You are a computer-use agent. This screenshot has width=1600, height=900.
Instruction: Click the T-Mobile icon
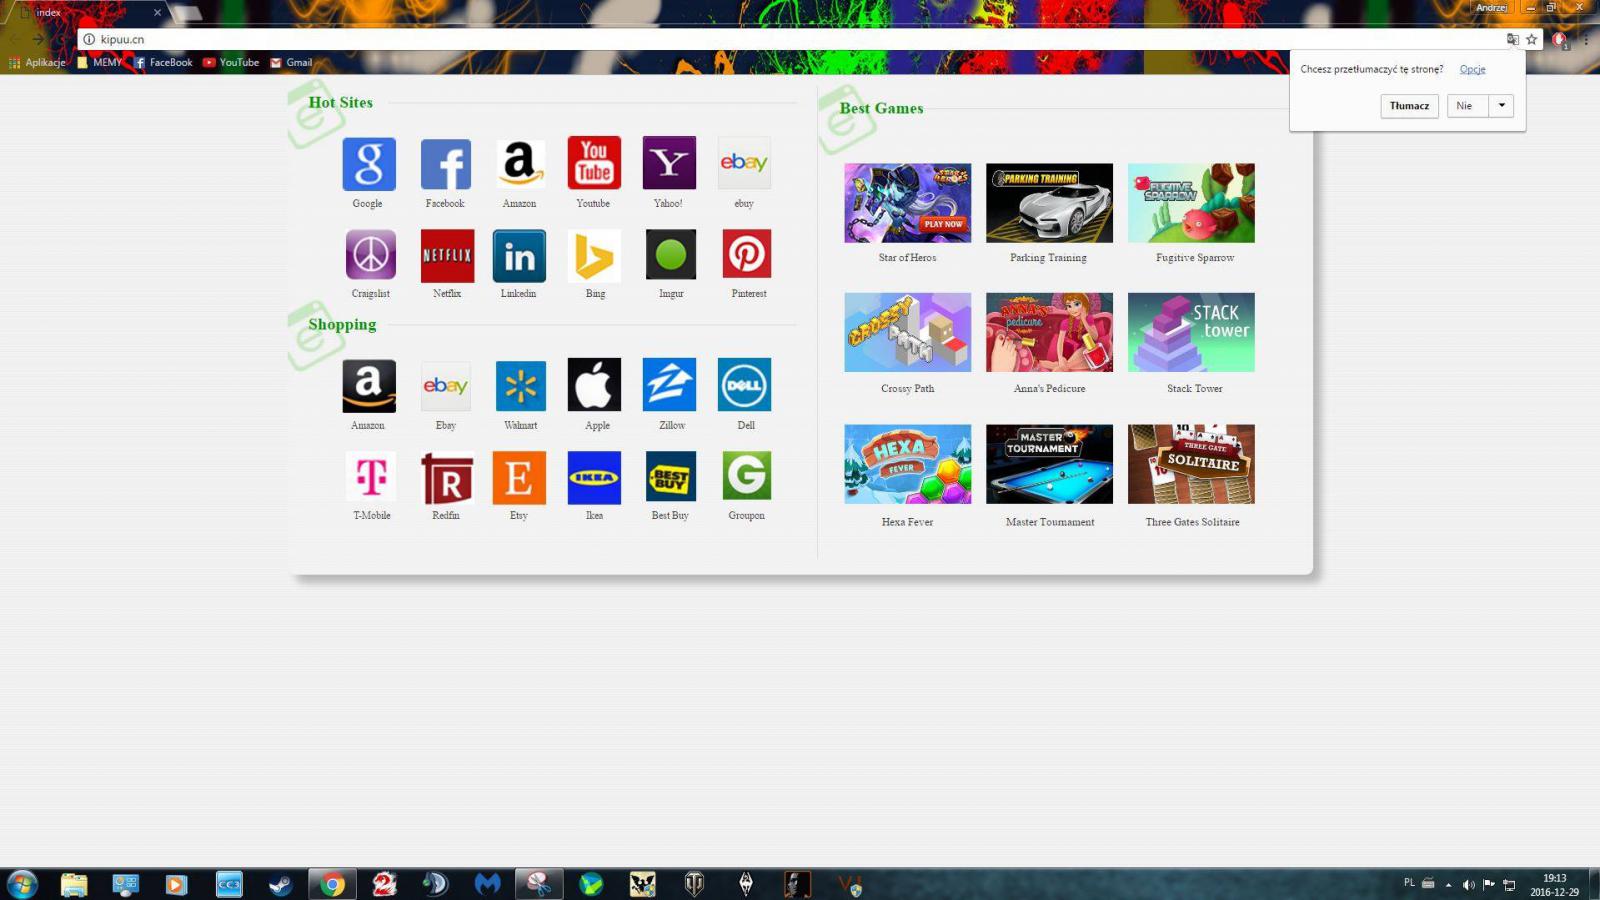tap(371, 477)
